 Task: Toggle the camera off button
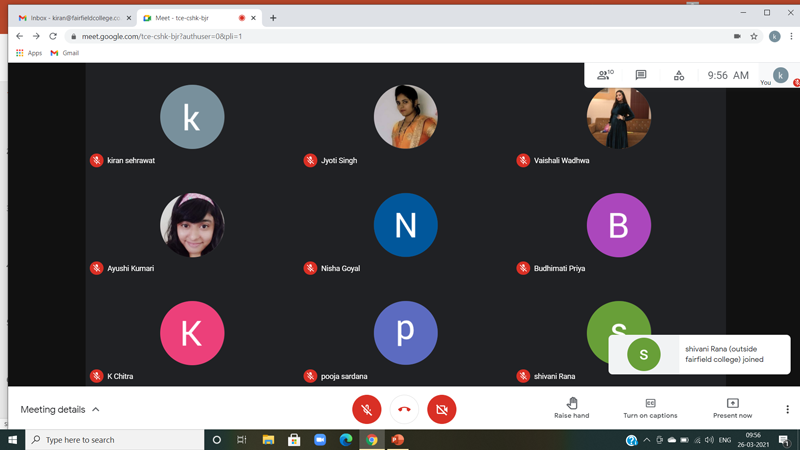click(x=441, y=409)
